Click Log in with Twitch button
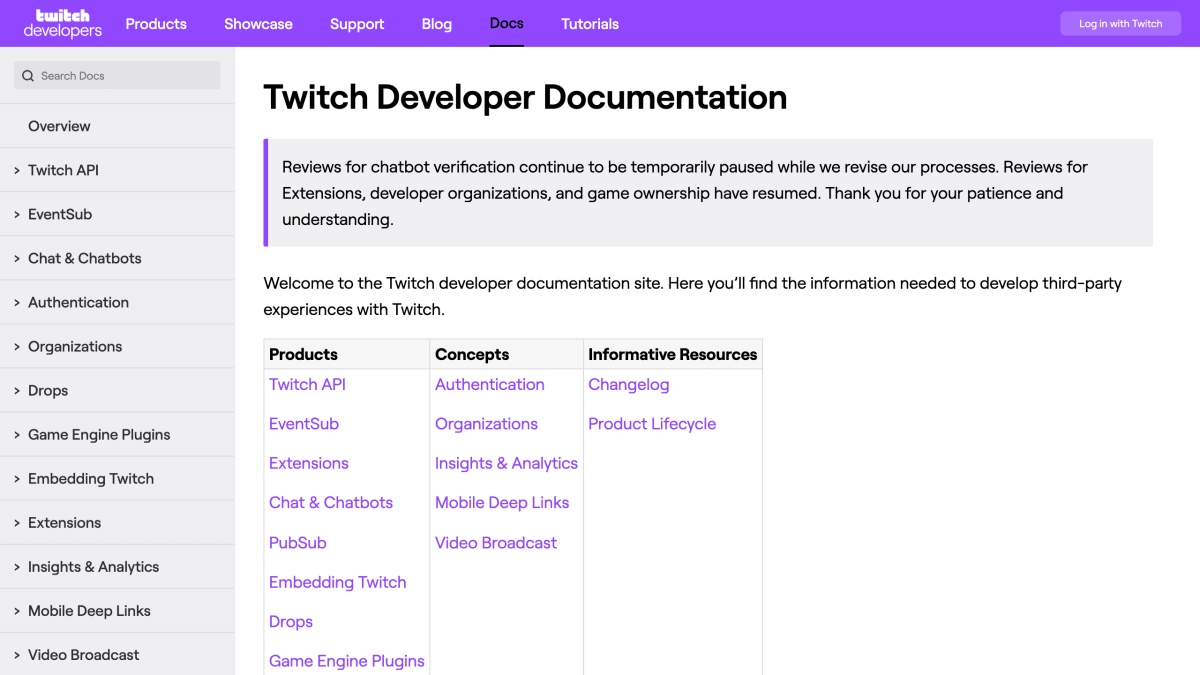 coord(1120,24)
